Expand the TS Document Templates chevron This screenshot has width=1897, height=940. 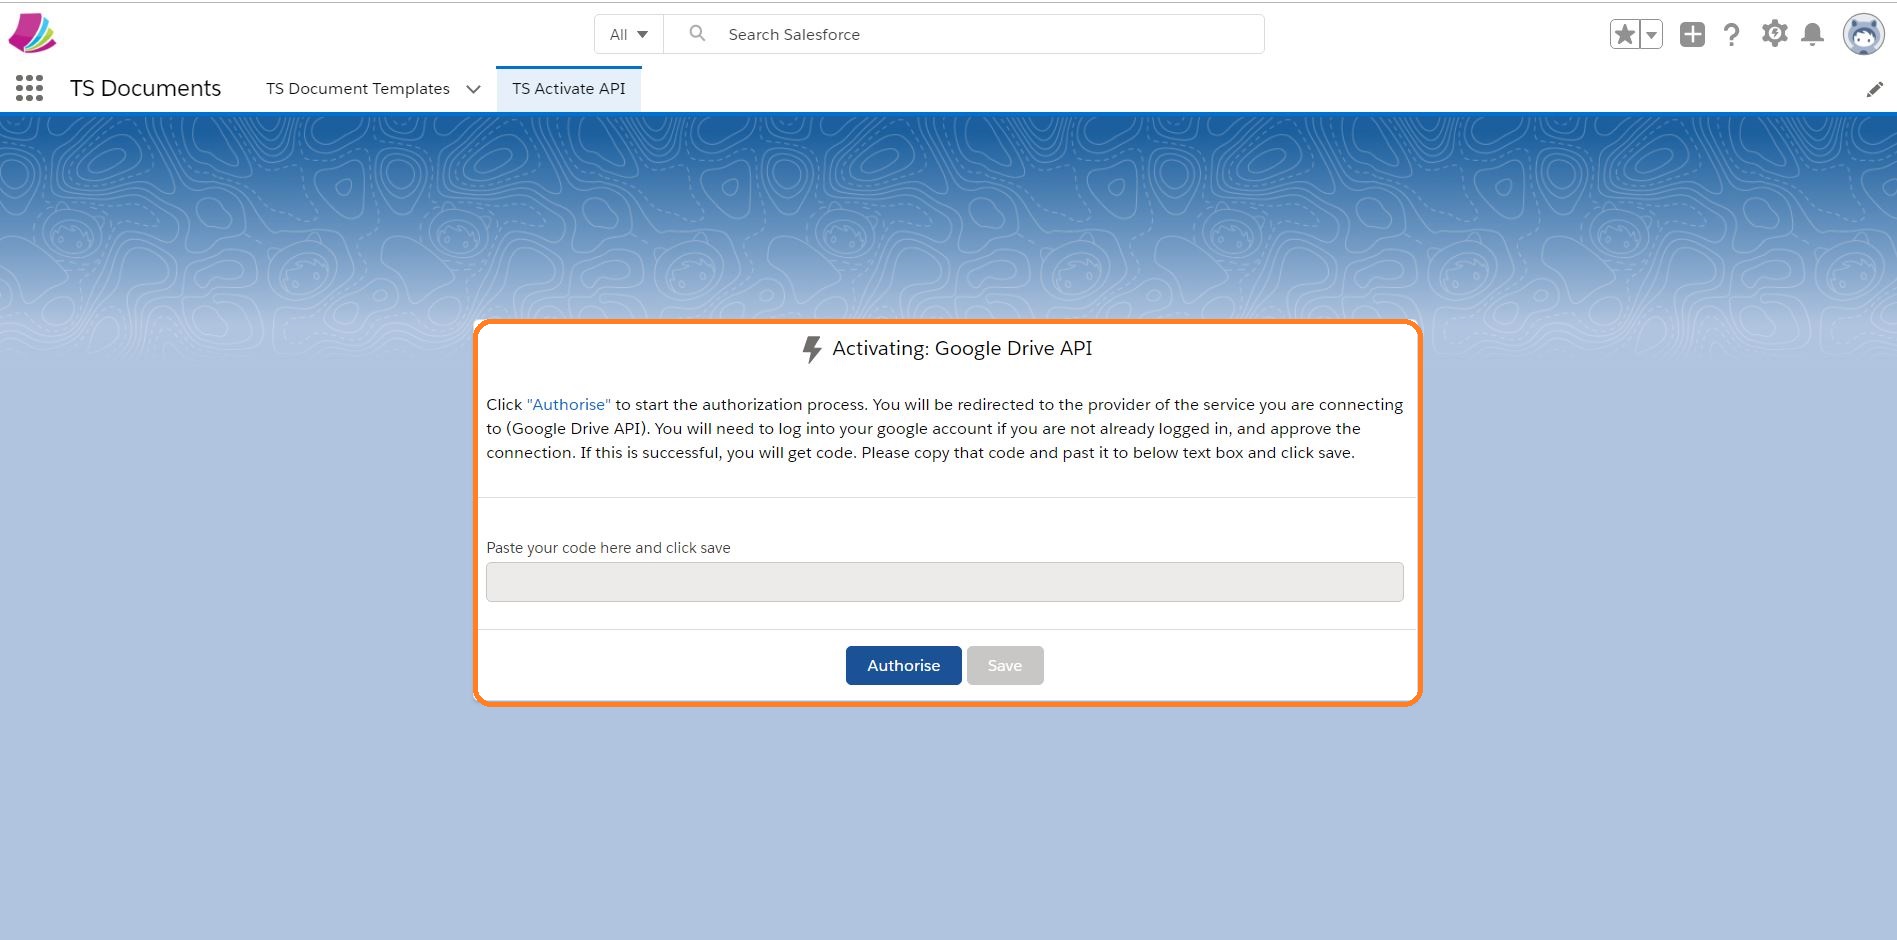473,89
